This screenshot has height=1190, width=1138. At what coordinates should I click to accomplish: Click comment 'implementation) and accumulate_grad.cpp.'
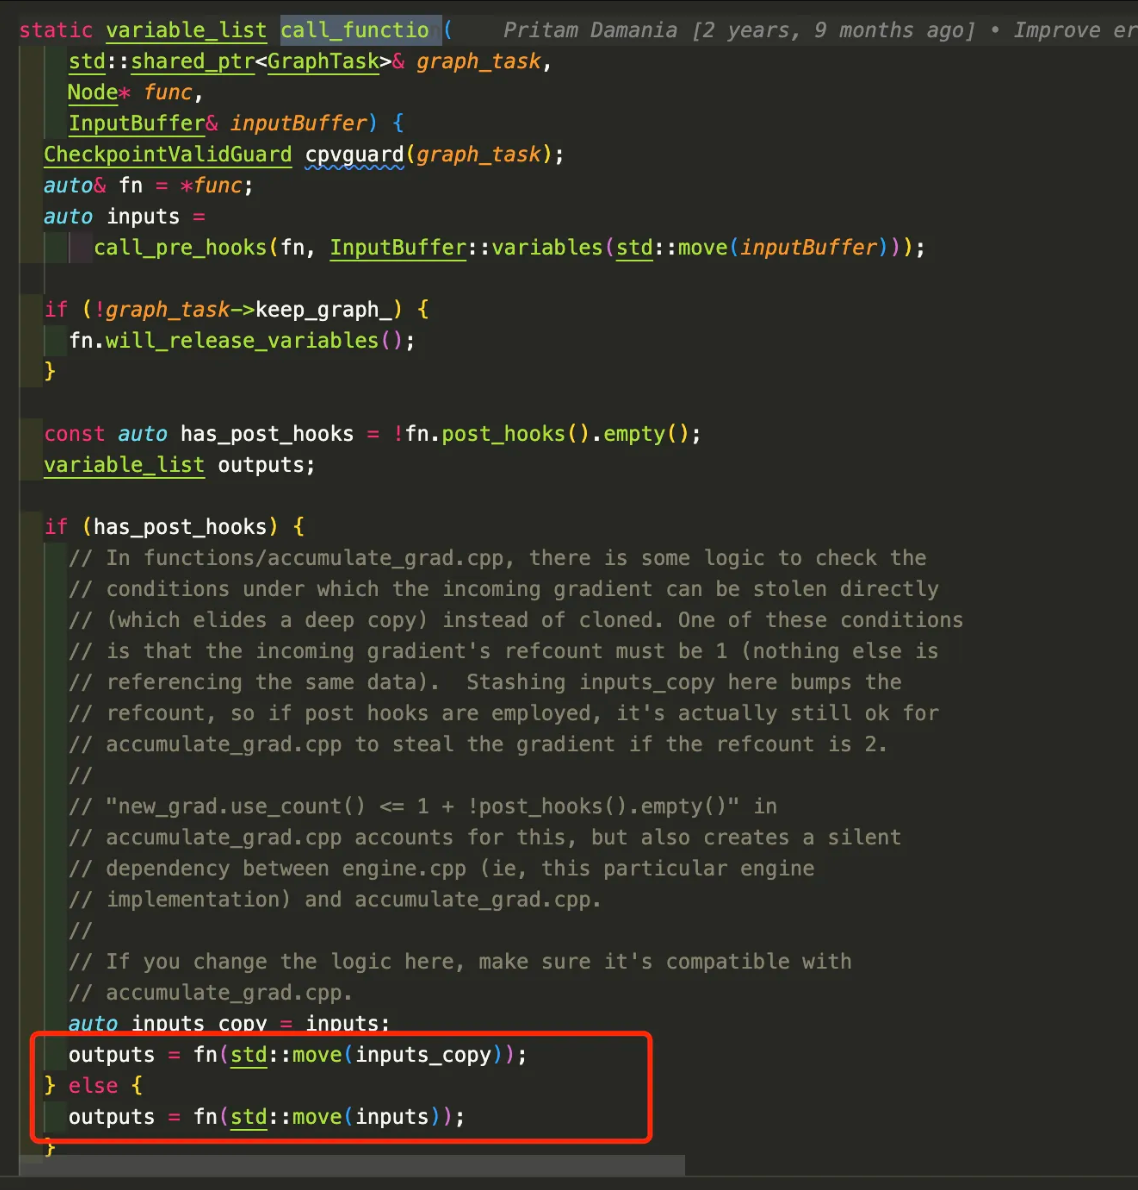(335, 900)
